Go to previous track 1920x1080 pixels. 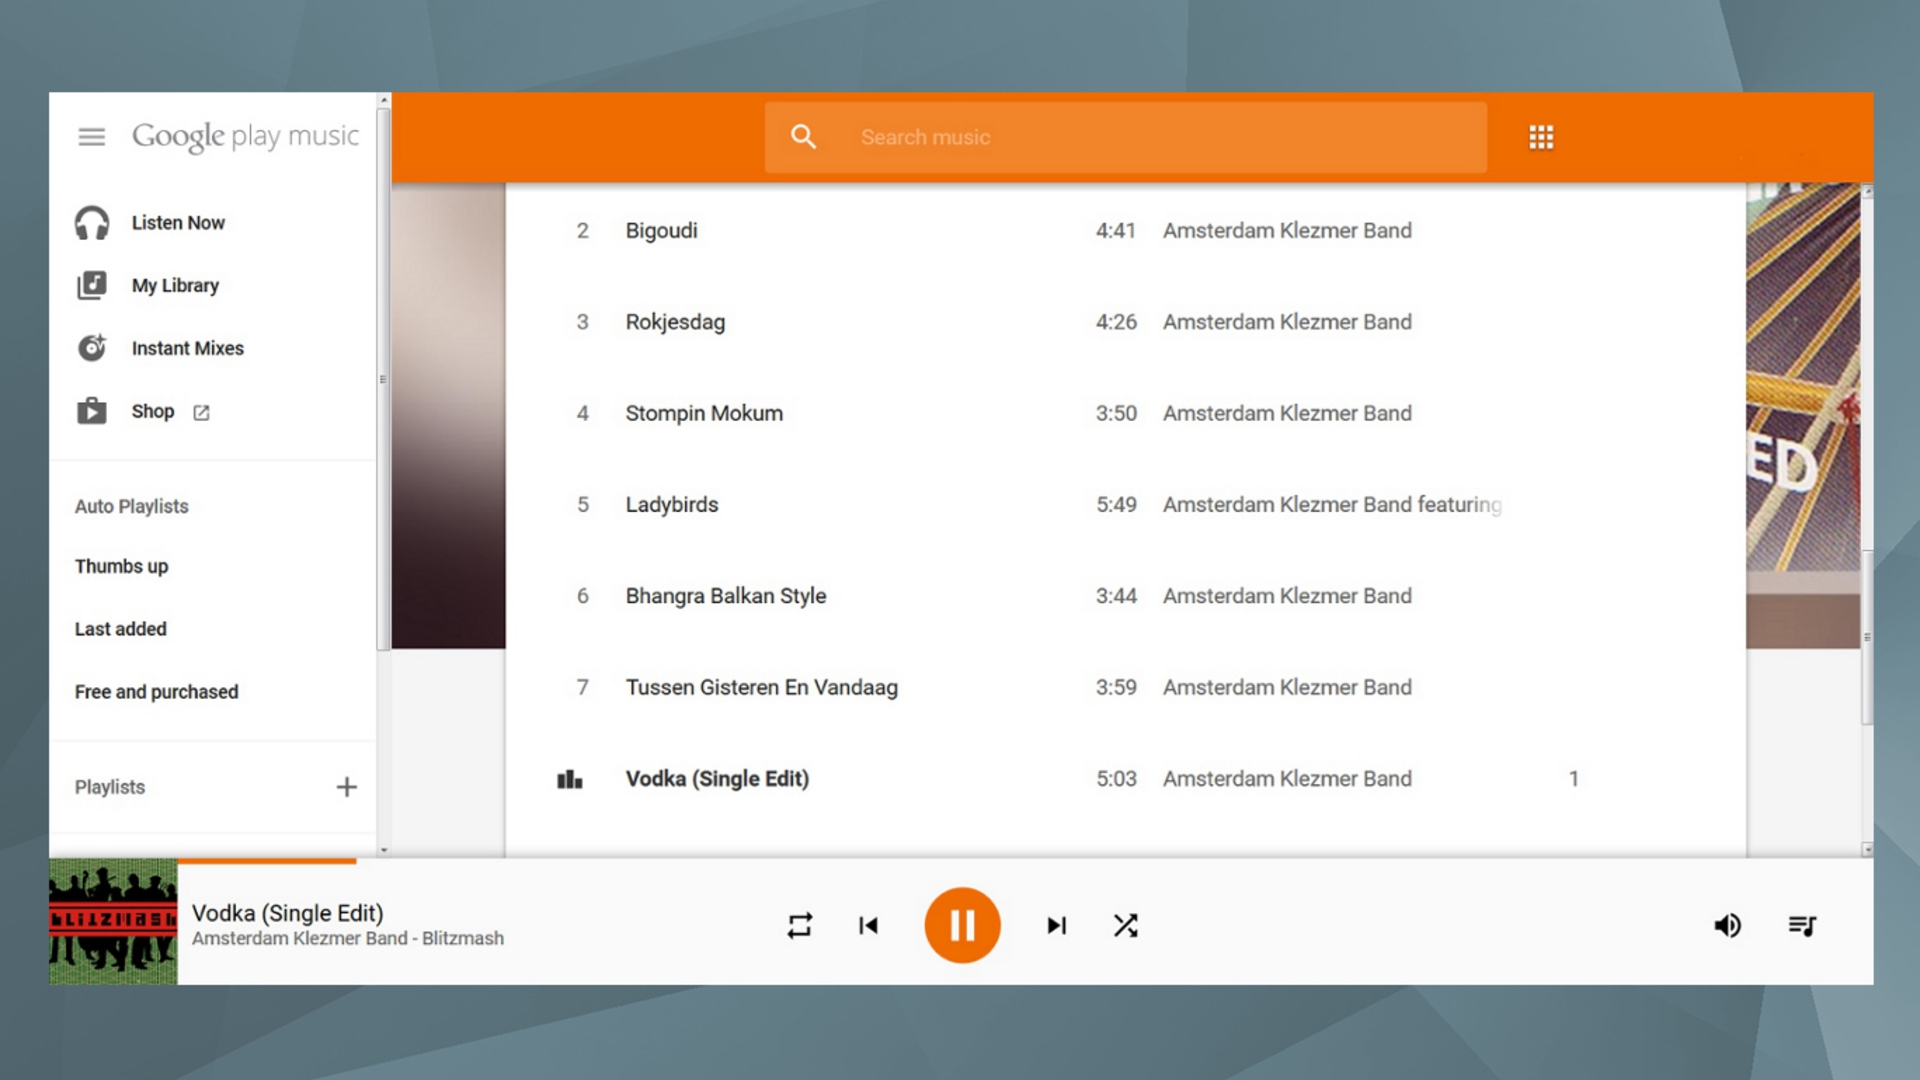coord(868,926)
